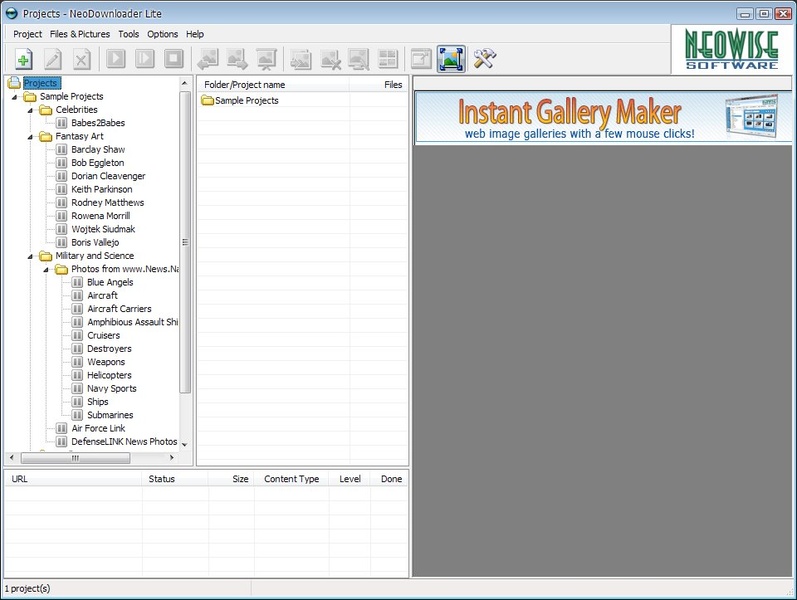Select the Babes2Babes project
The width and height of the screenshot is (797, 600).
[x=98, y=123]
